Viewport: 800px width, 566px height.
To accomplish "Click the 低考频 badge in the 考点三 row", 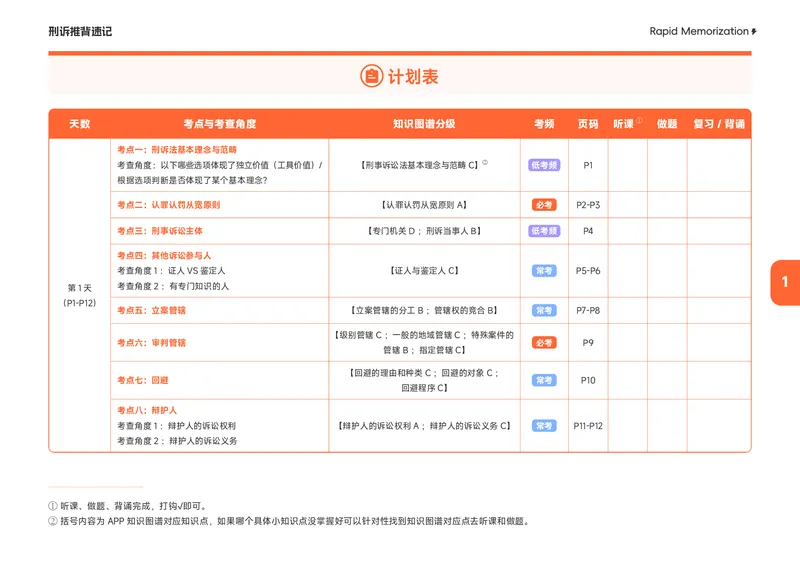I will pyautogui.click(x=544, y=231).
